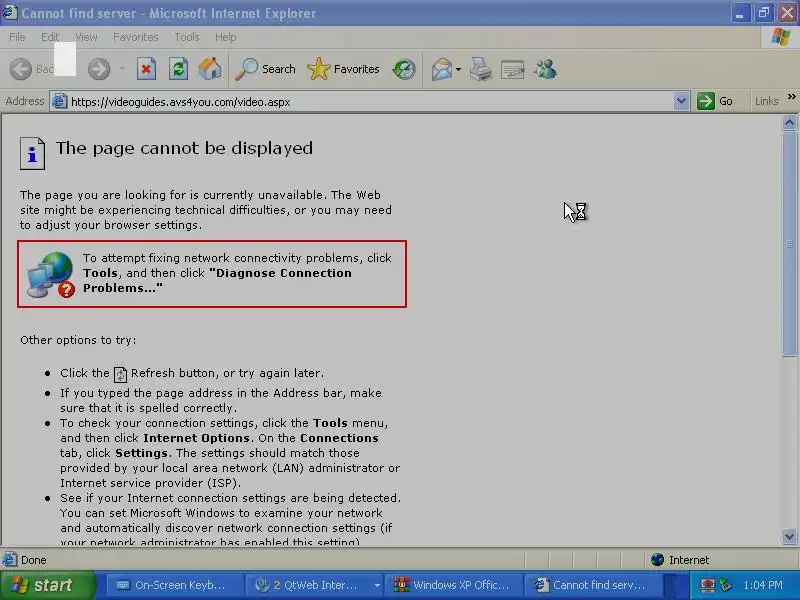The image size is (800, 600).
Task: Open the Help menu
Action: (x=226, y=37)
